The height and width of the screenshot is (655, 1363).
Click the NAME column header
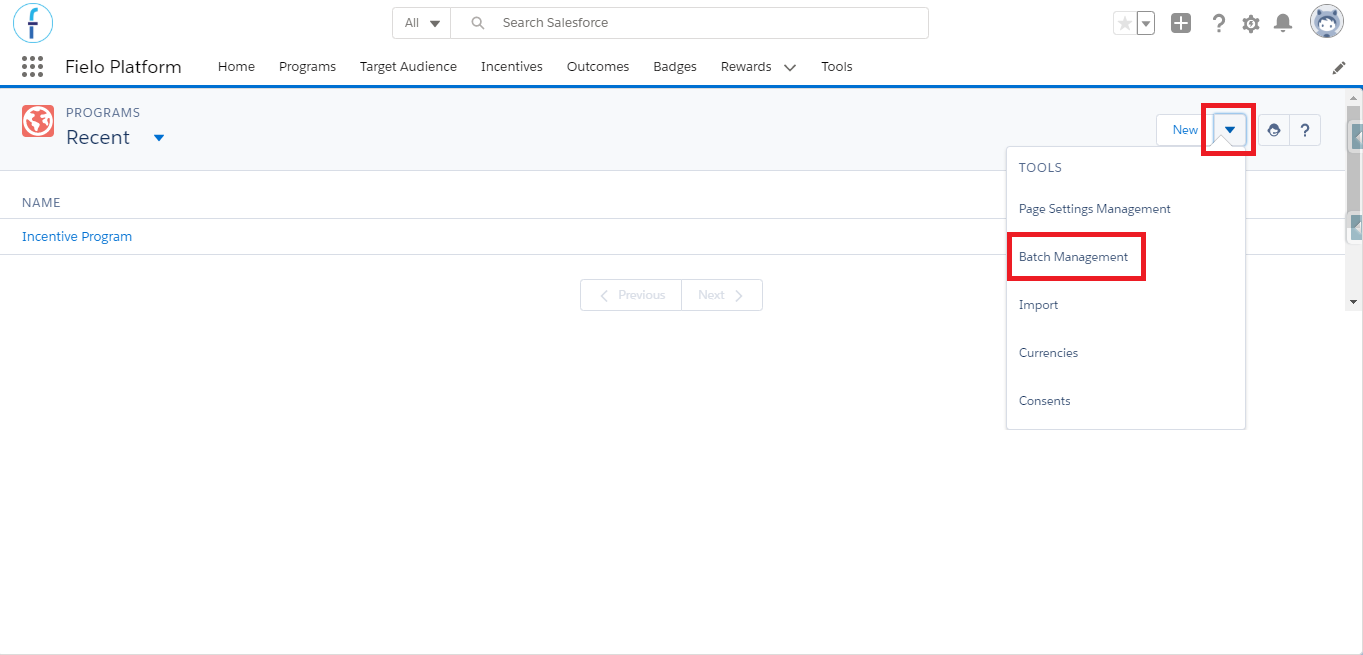click(x=41, y=202)
